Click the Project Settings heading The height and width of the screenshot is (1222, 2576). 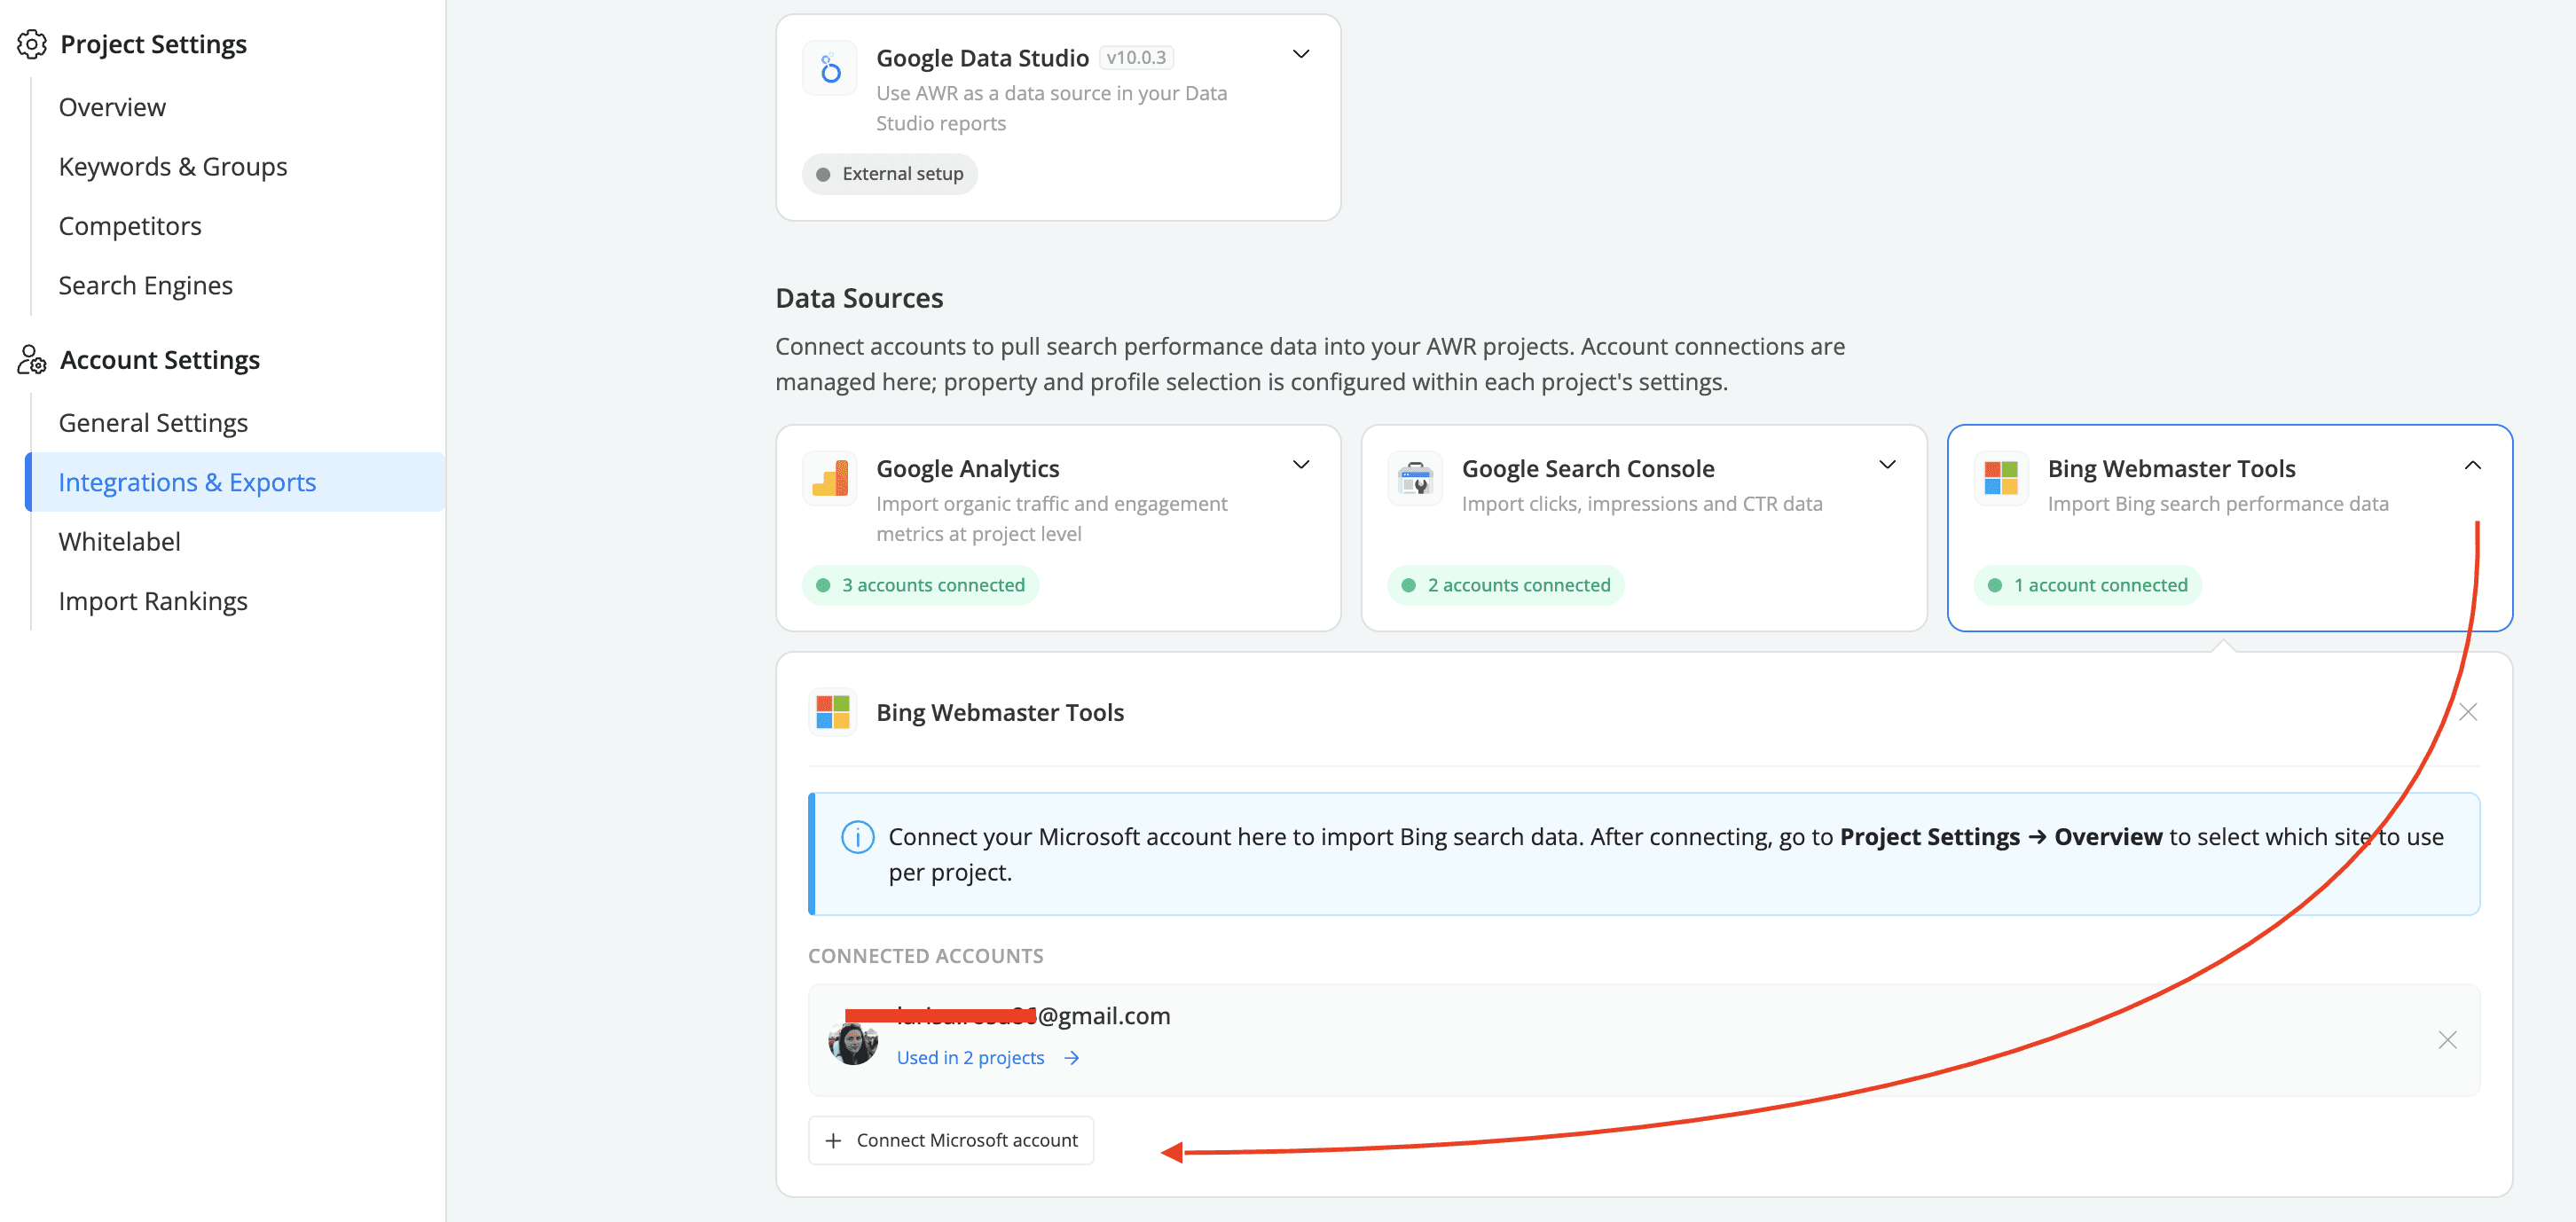(x=153, y=44)
